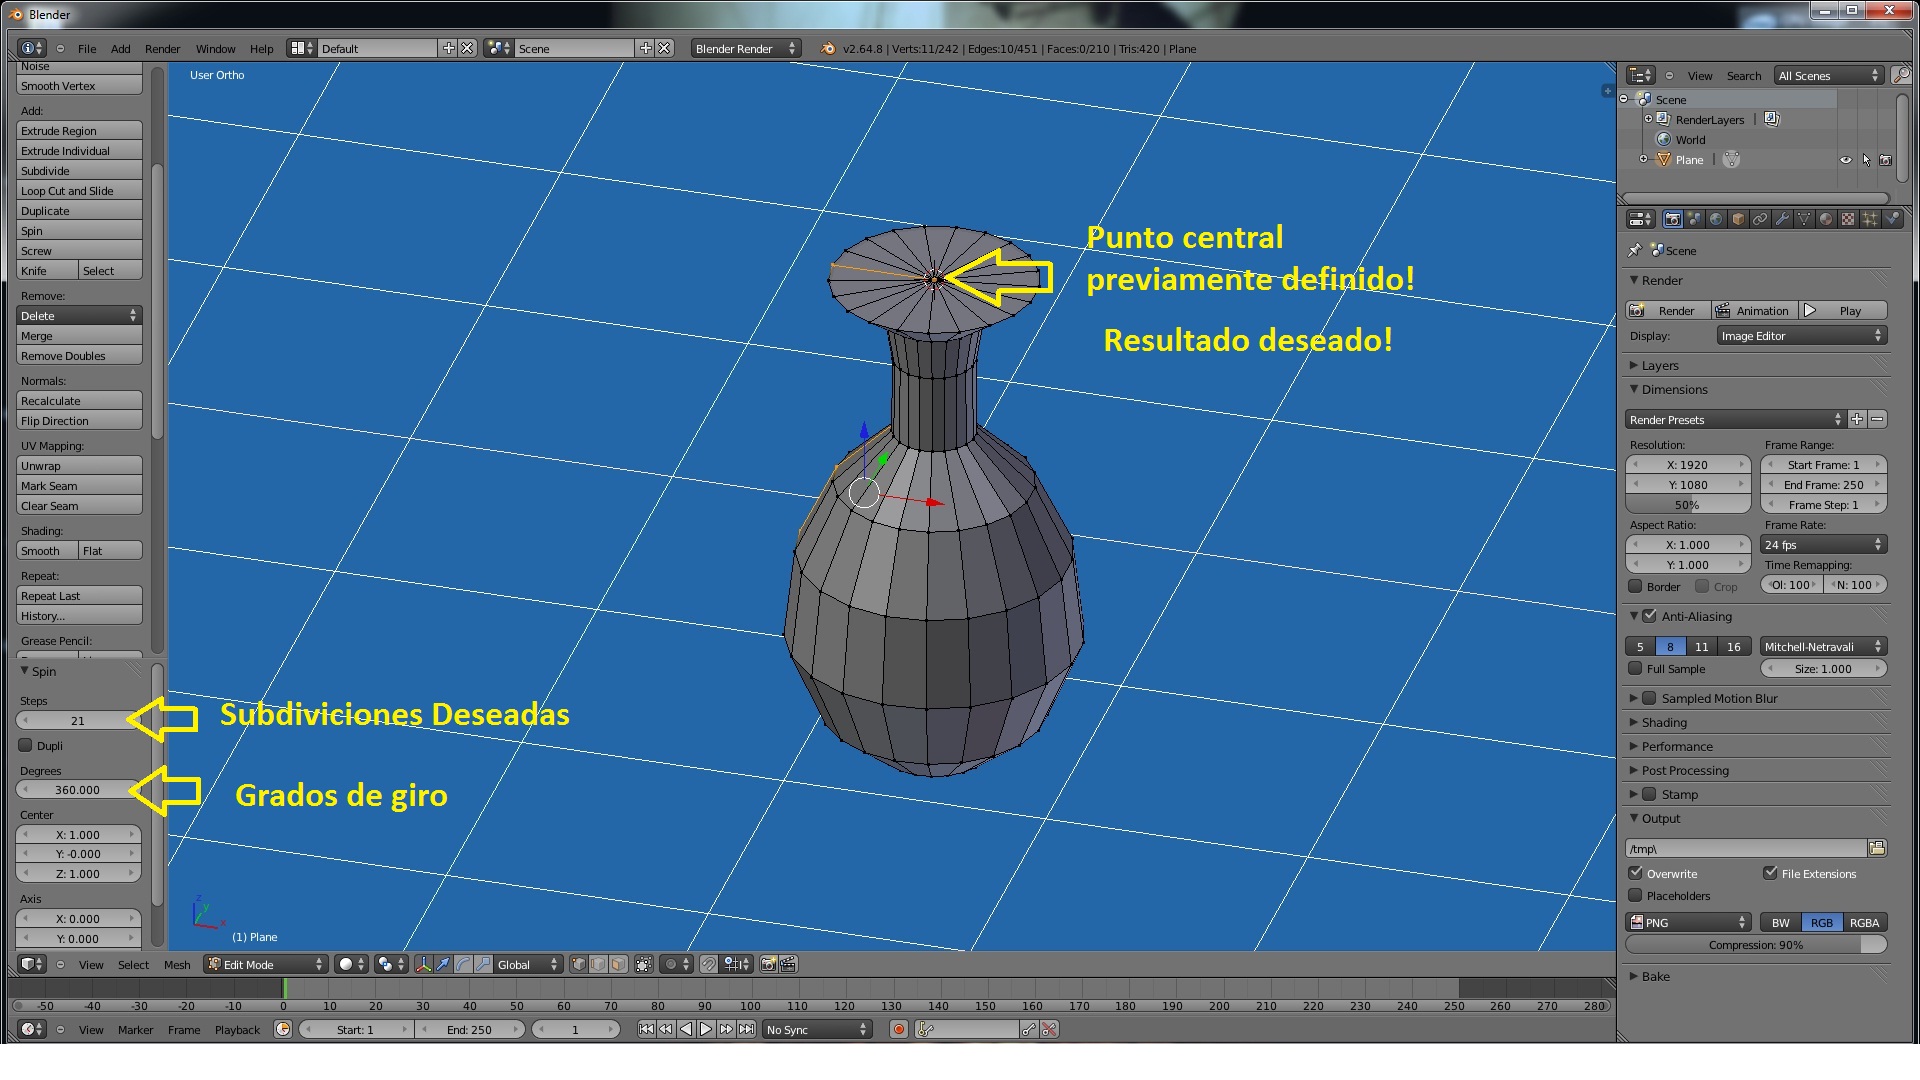
Task: Open the Edit Mode selector dropdown
Action: pos(266,965)
